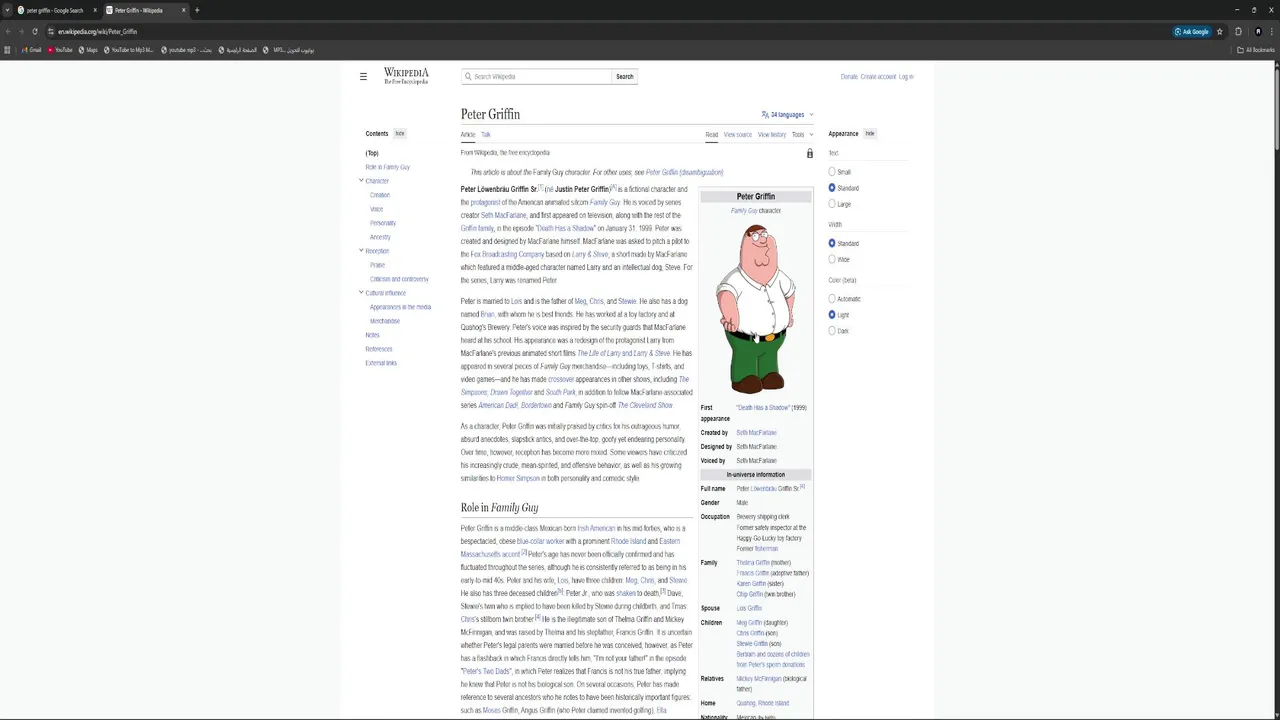Image resolution: width=1280 pixels, height=720 pixels.
Task: Select Standard text size
Action: tap(832, 188)
